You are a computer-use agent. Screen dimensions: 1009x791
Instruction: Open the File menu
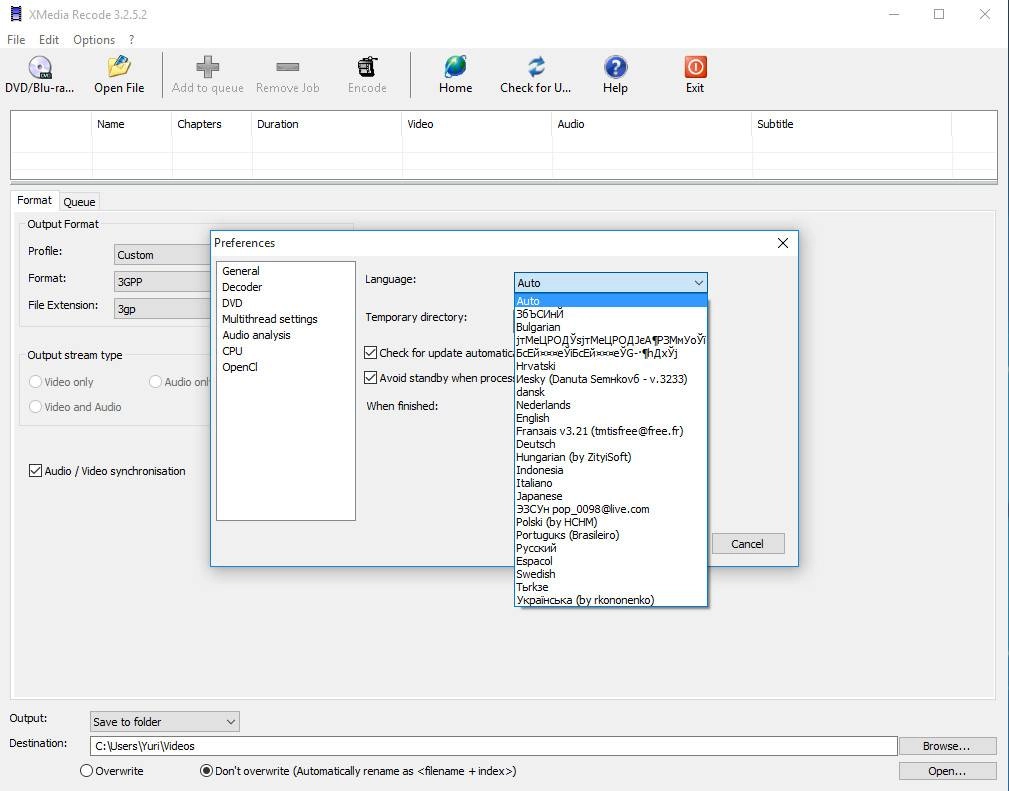click(x=16, y=39)
